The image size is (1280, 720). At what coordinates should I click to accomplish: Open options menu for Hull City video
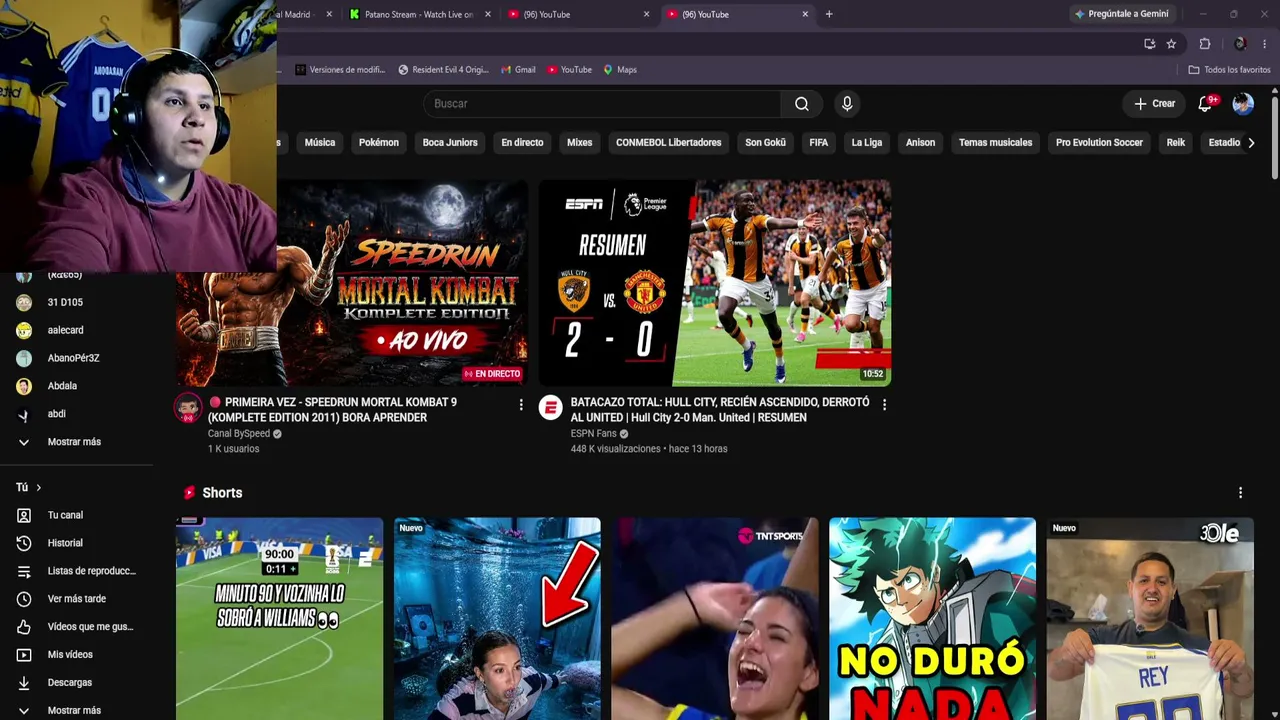click(x=884, y=405)
